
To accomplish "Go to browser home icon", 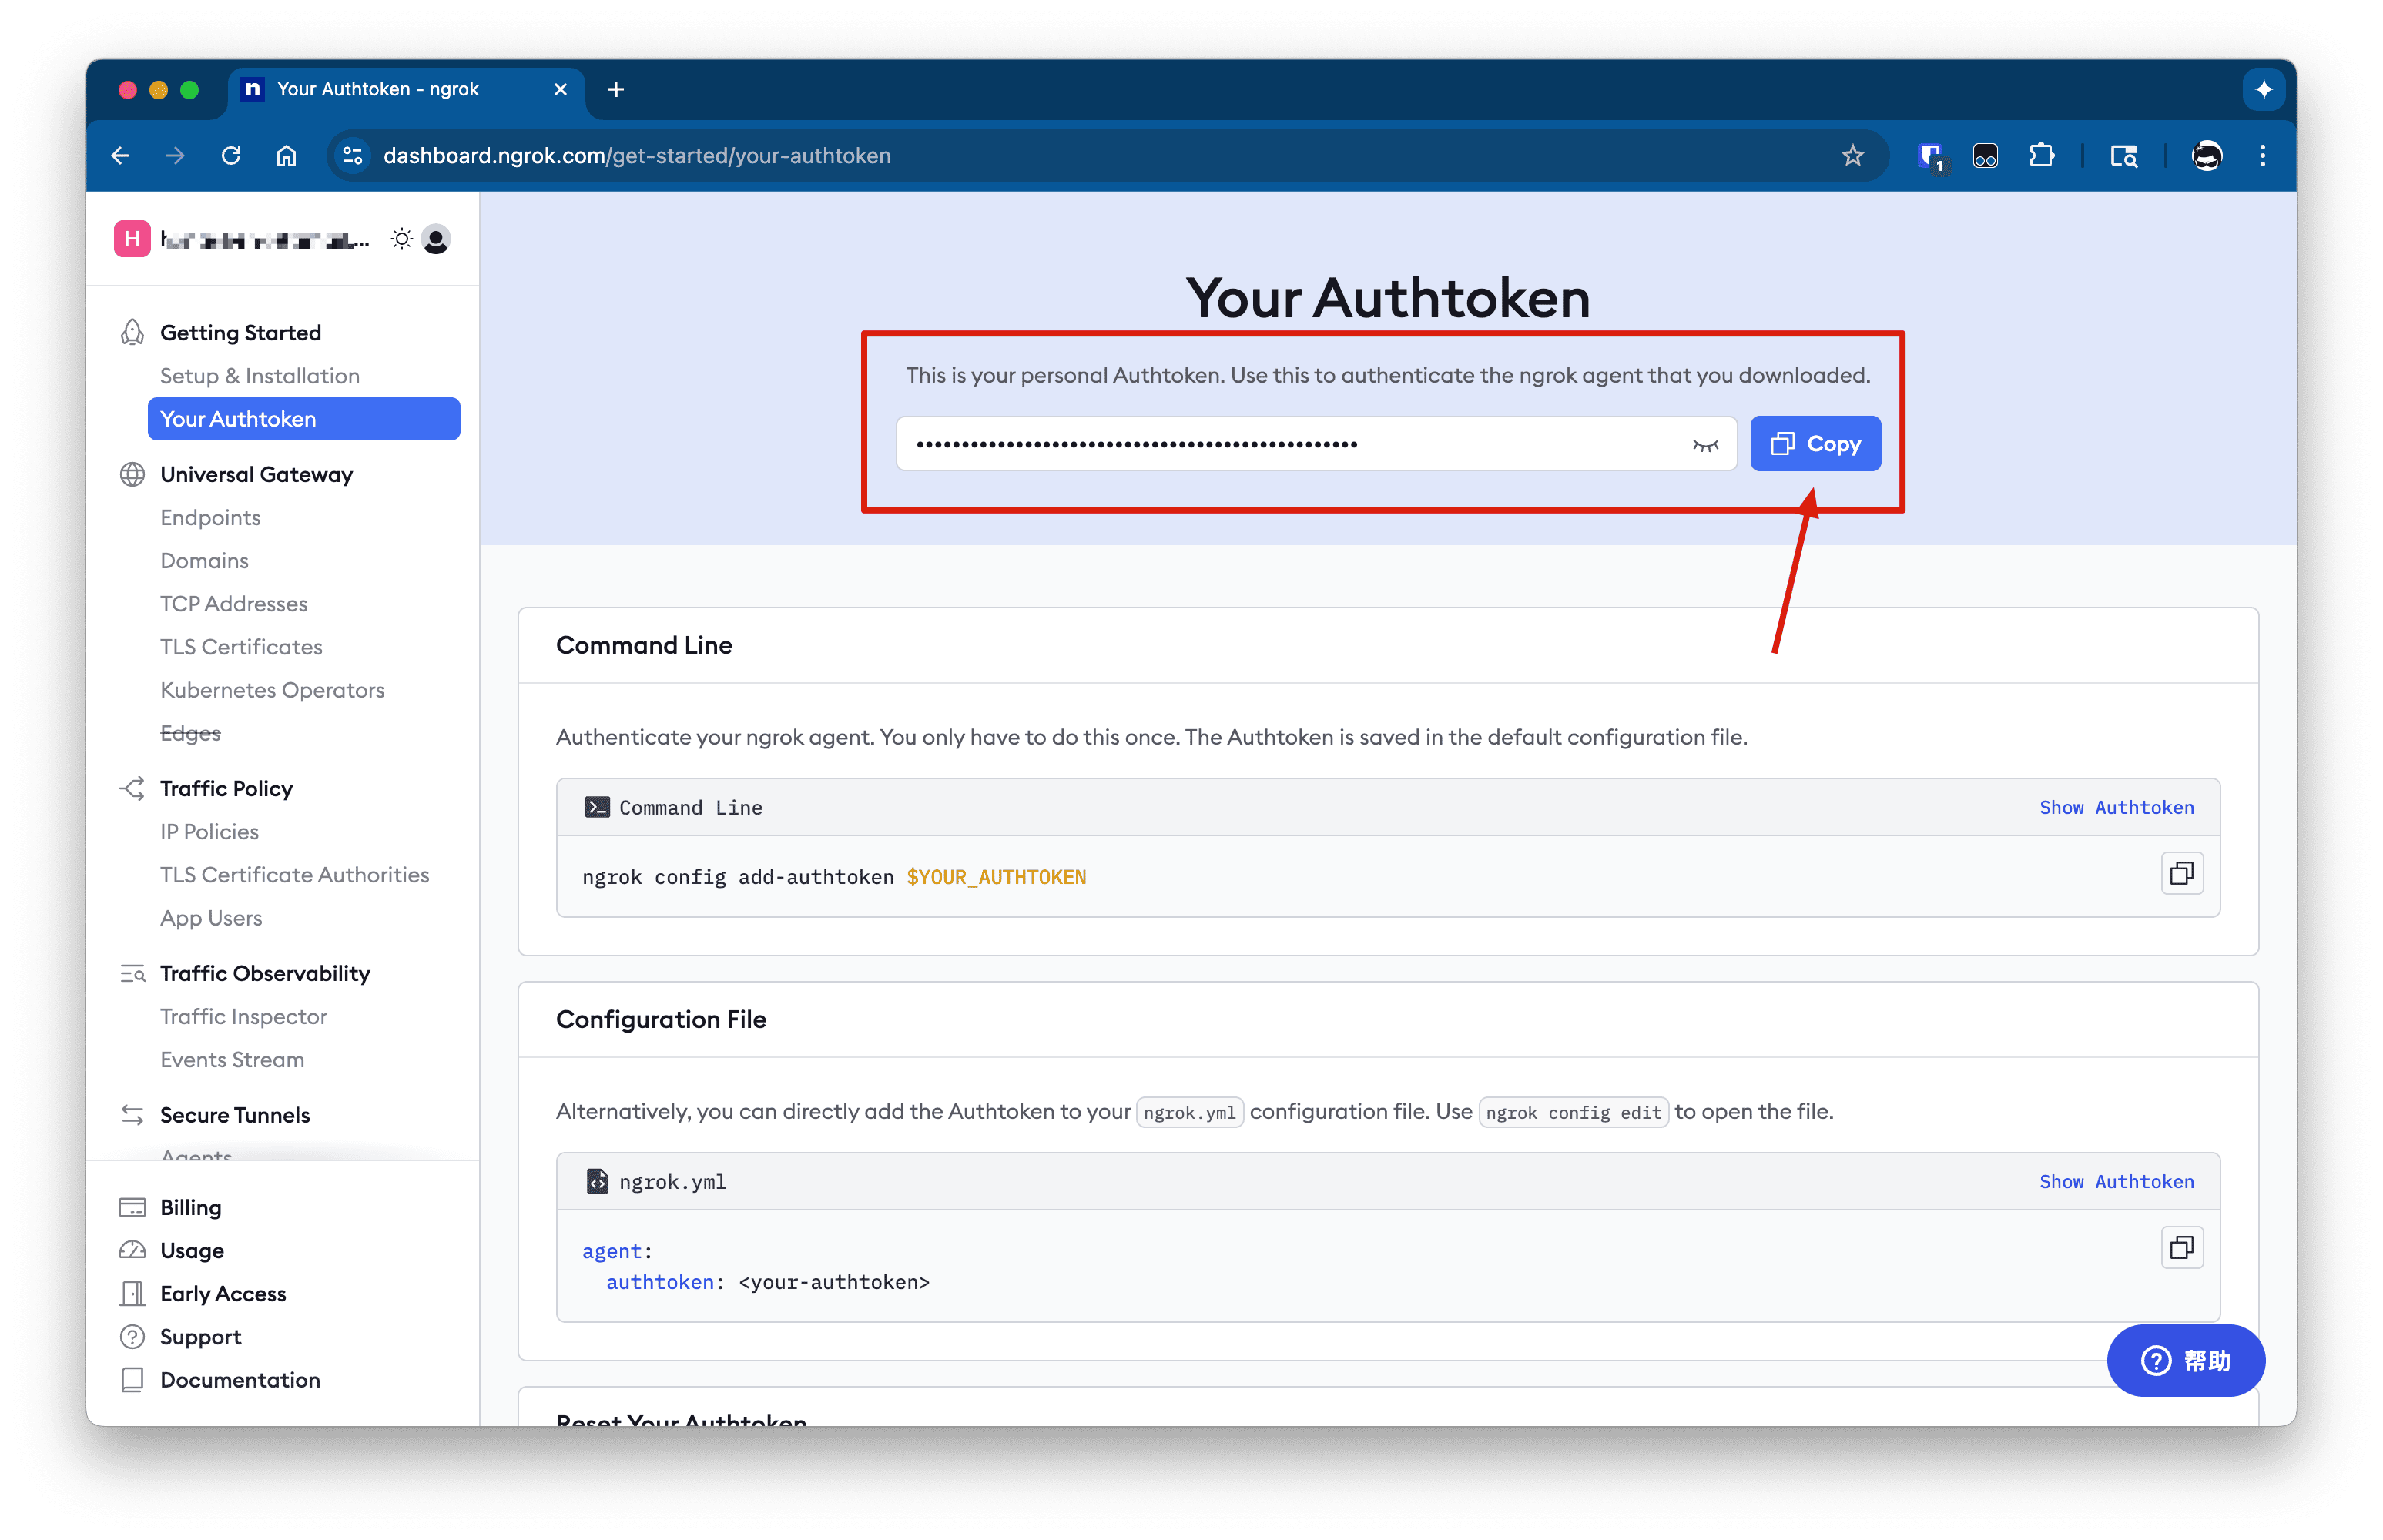I will (287, 156).
